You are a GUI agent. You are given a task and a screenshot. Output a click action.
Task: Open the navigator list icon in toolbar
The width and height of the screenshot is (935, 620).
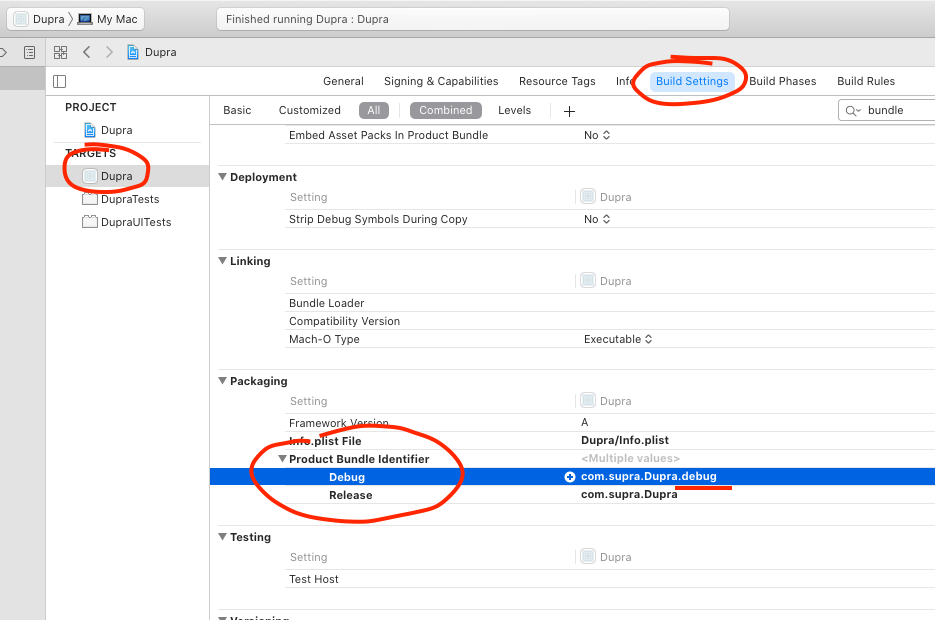29,52
